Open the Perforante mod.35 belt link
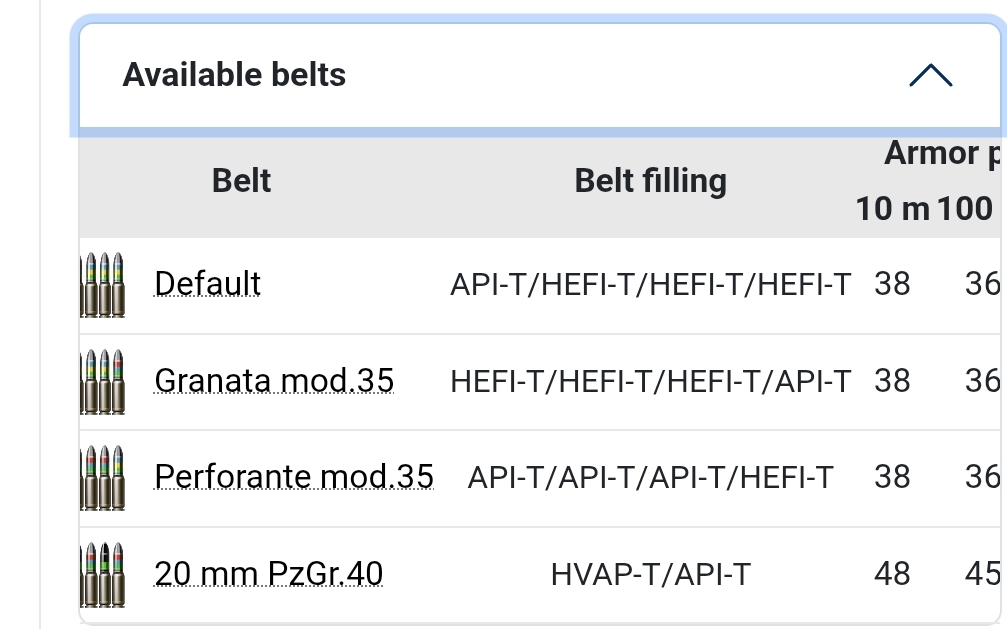This screenshot has width=1007, height=629. click(293, 477)
